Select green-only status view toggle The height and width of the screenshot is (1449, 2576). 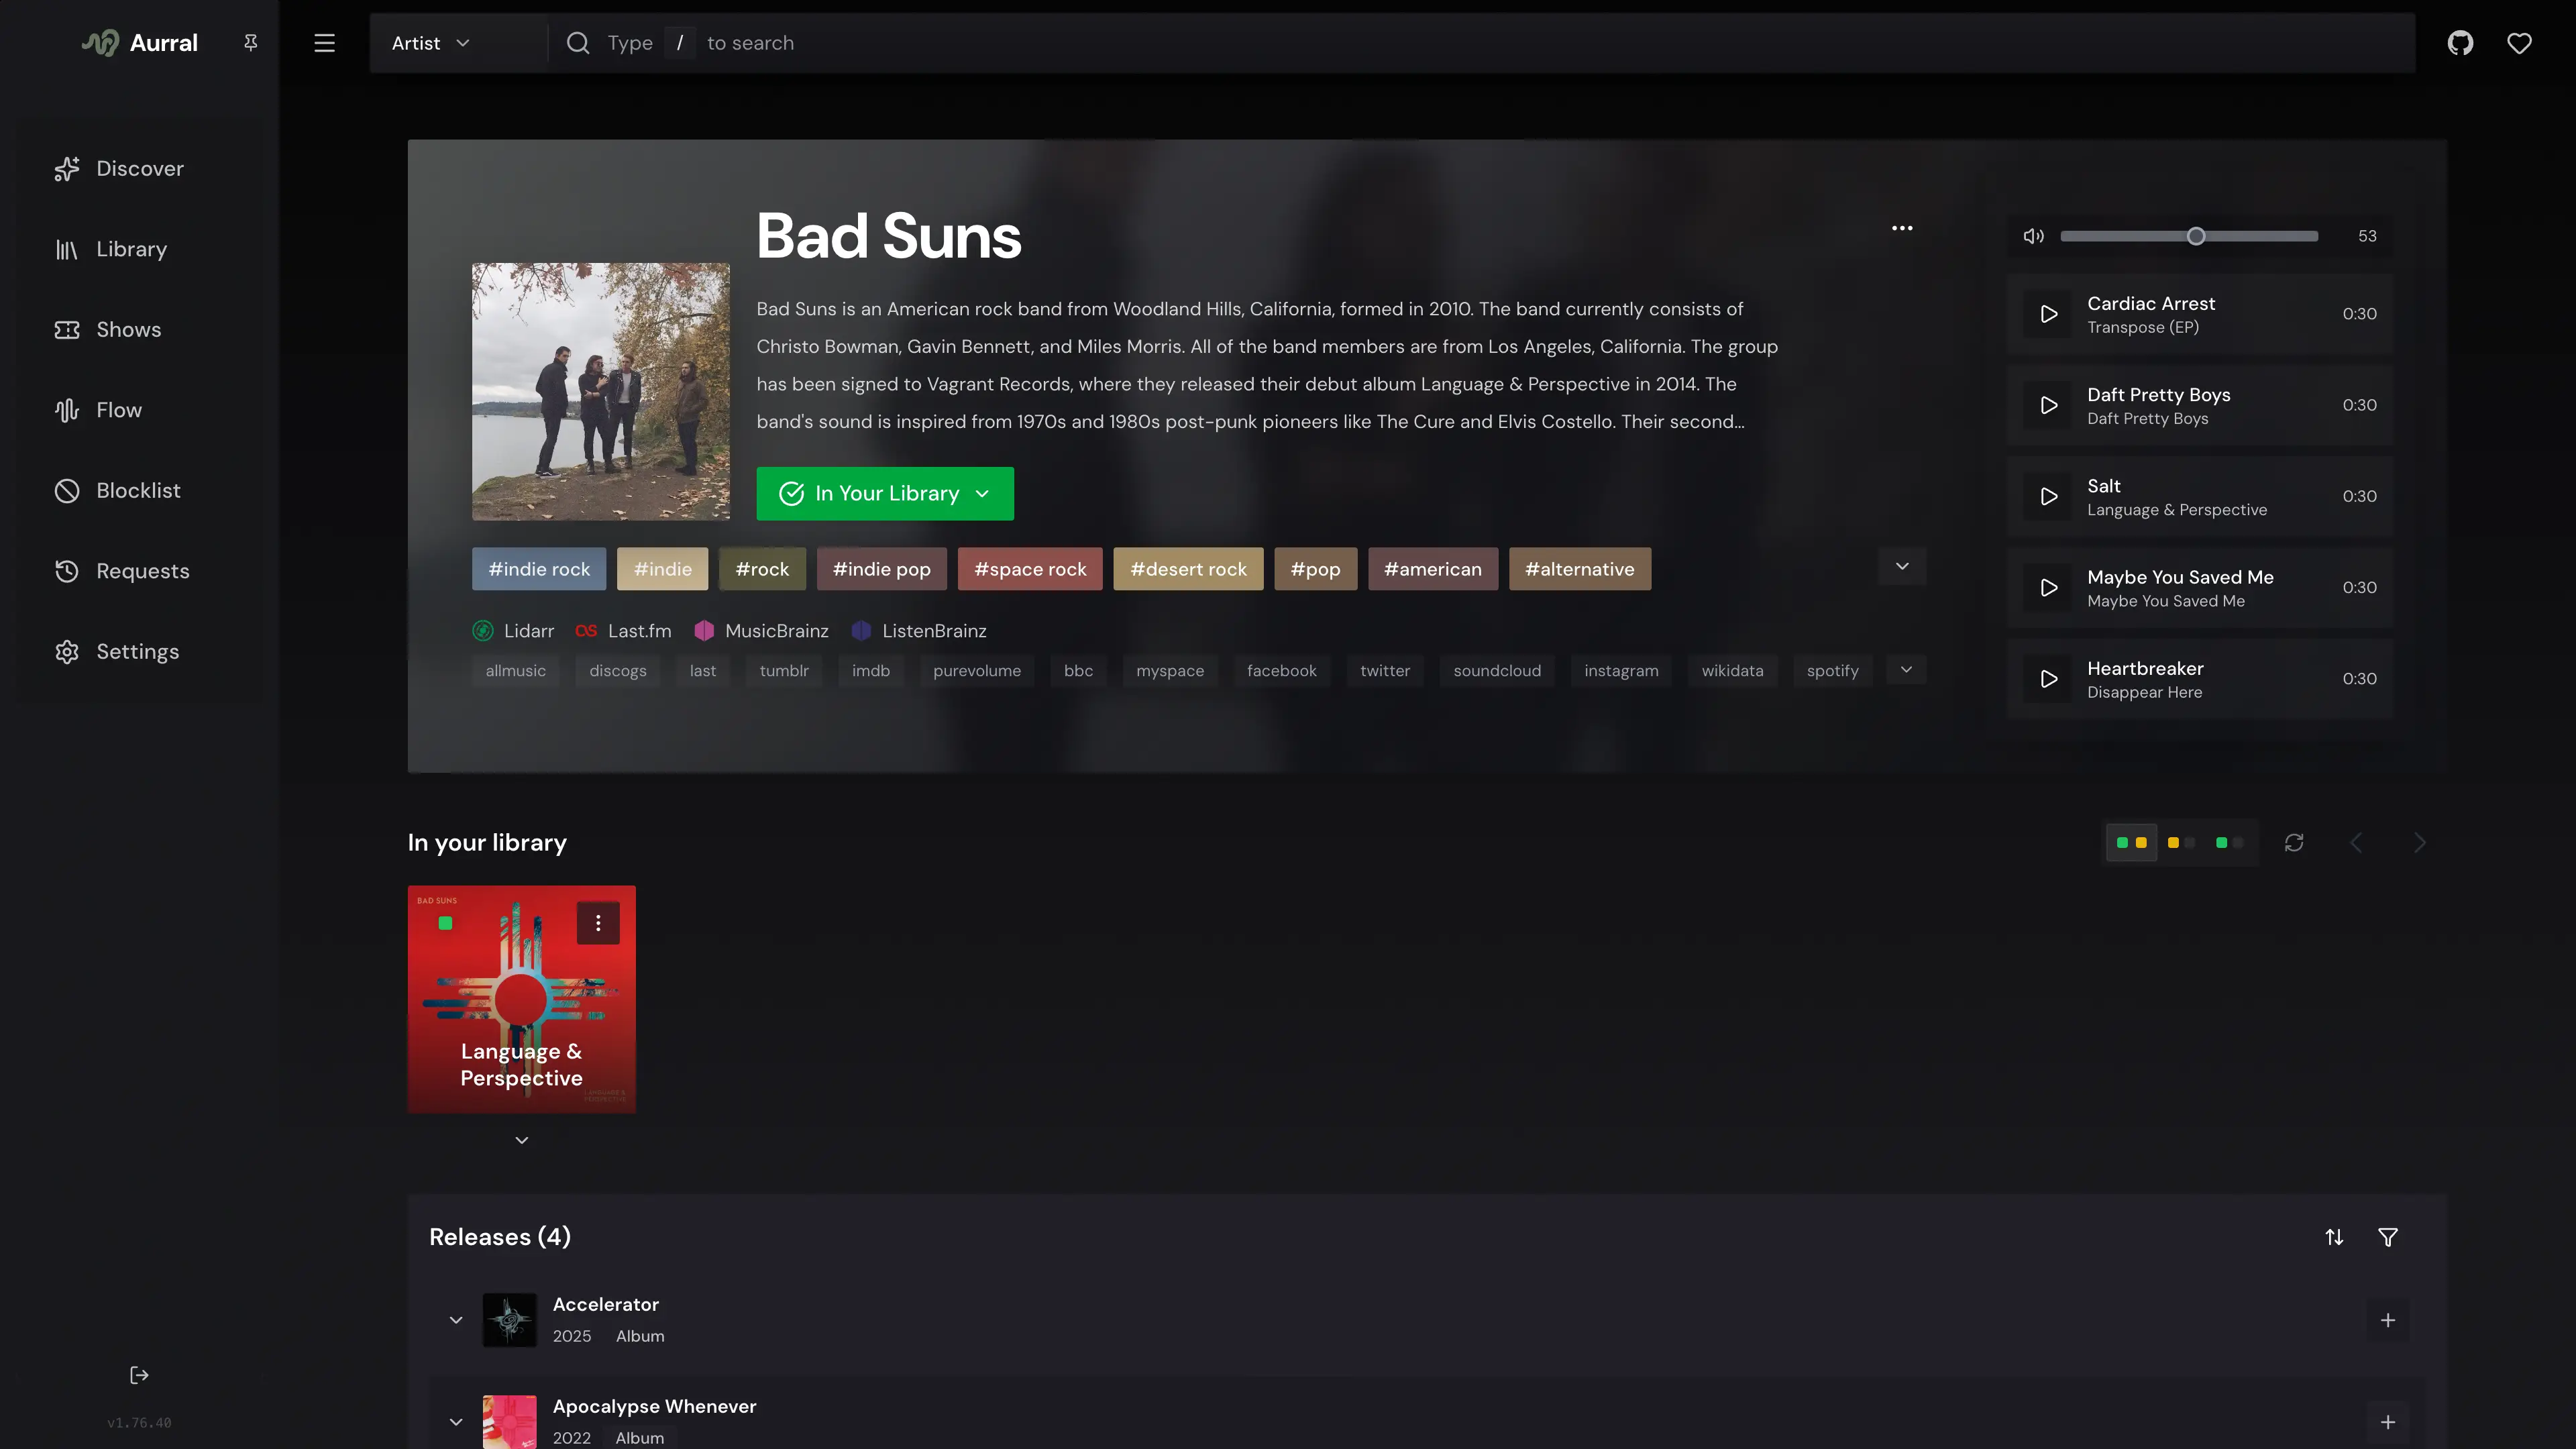2230,843
